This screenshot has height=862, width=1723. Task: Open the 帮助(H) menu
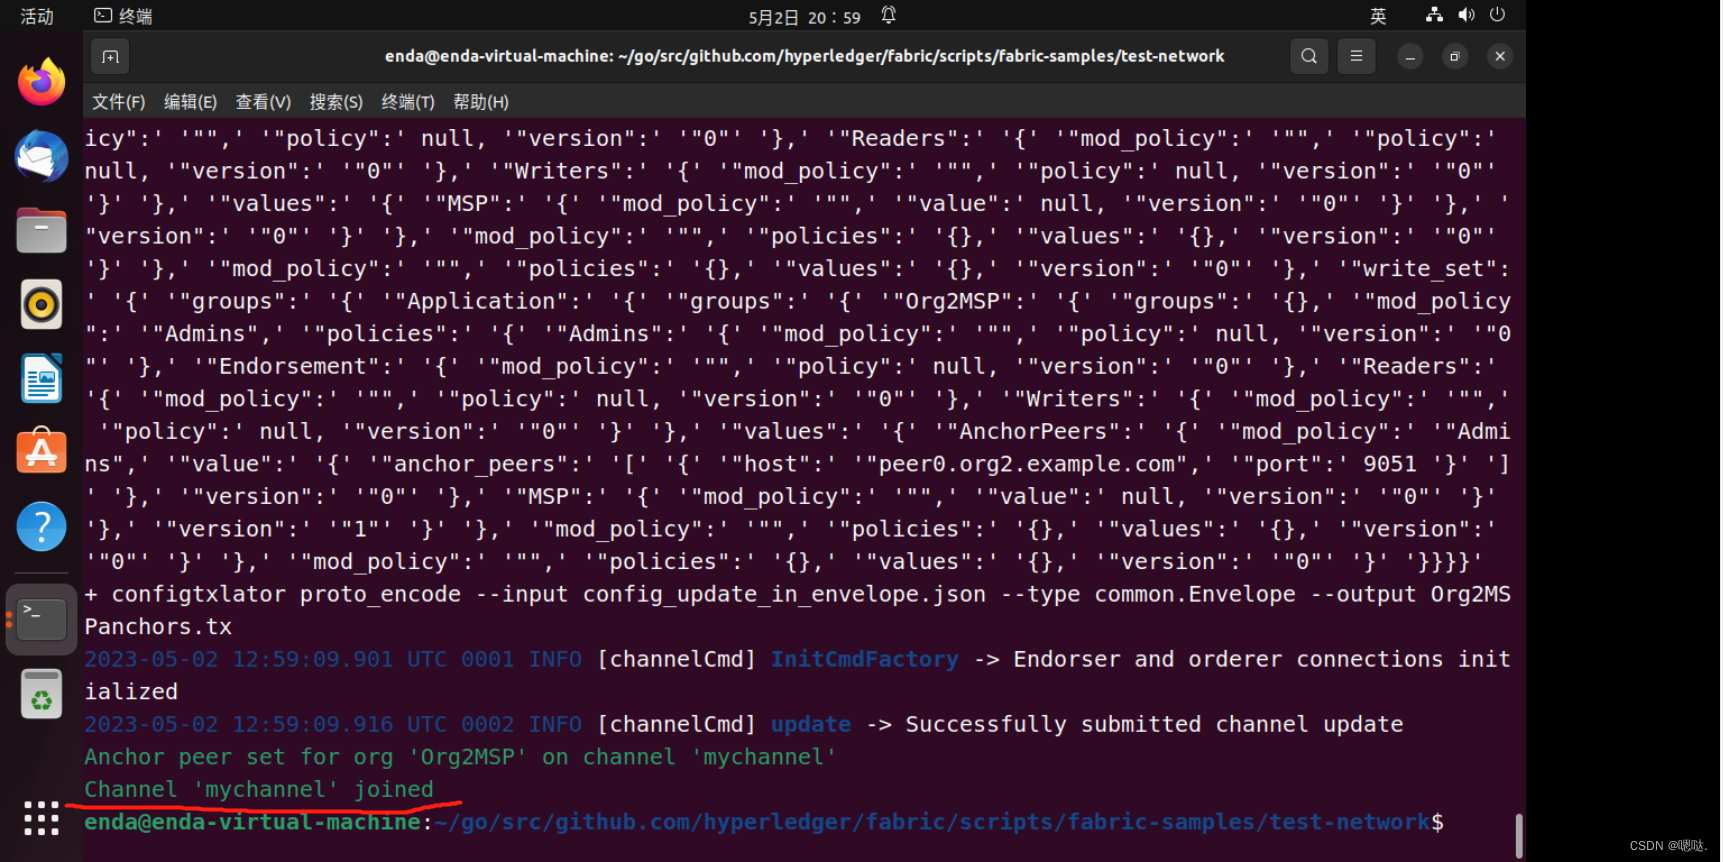[x=481, y=102]
